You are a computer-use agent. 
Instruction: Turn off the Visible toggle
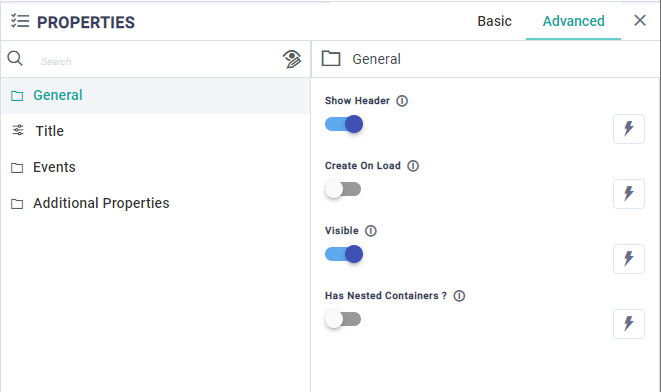[344, 254]
